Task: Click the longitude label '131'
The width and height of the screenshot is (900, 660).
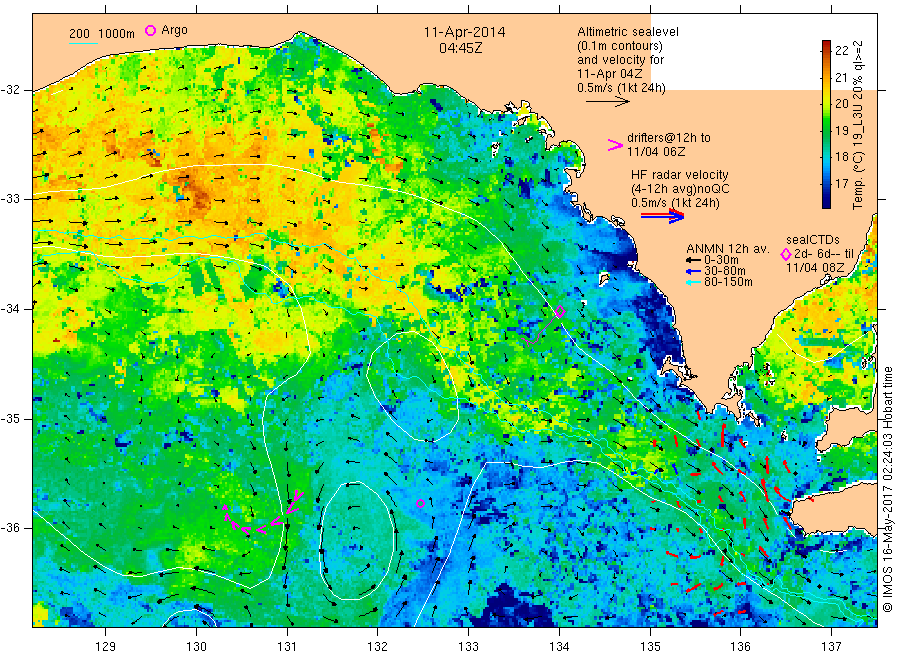Action: 287,647
